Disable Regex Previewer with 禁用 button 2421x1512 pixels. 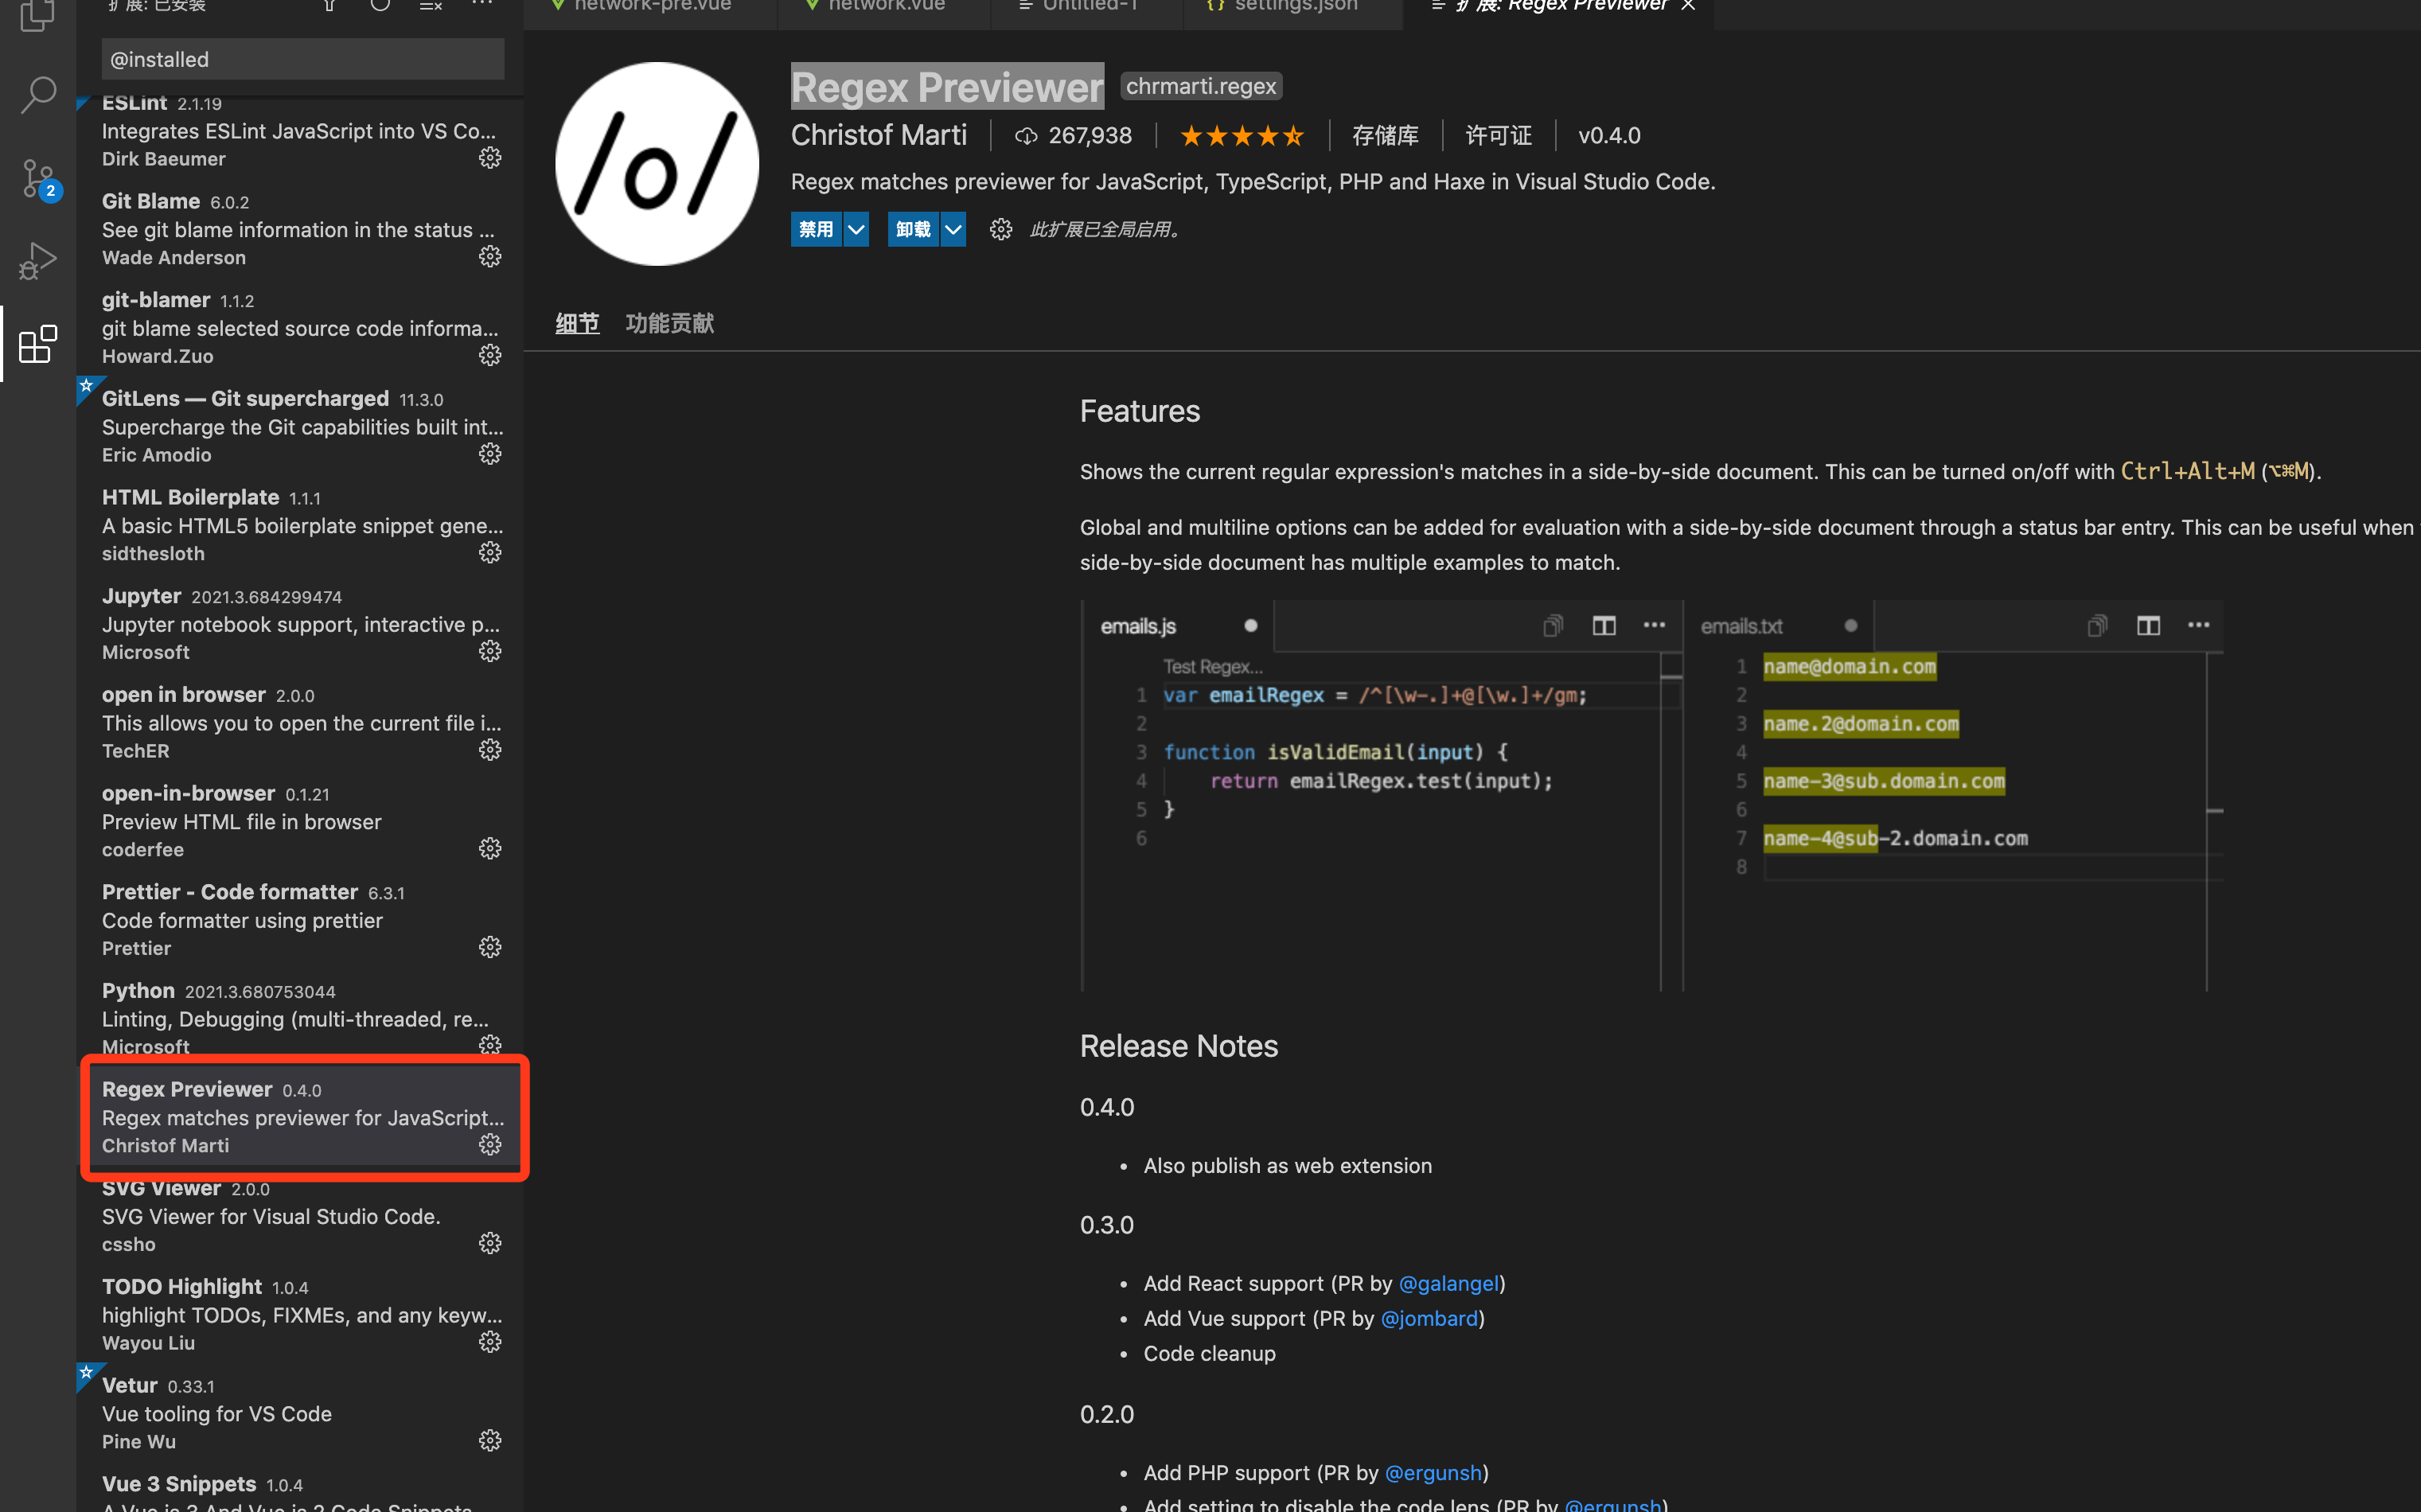(815, 229)
